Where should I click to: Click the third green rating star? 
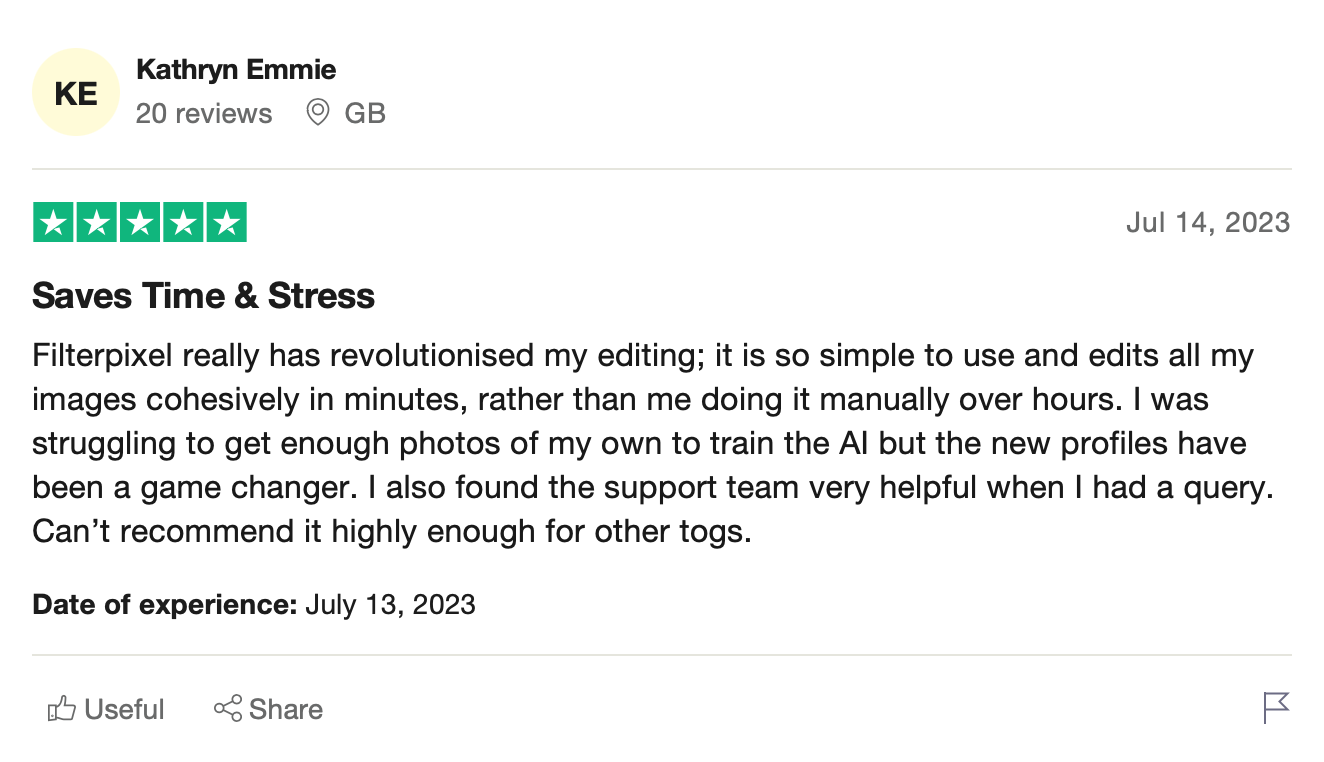(x=140, y=222)
